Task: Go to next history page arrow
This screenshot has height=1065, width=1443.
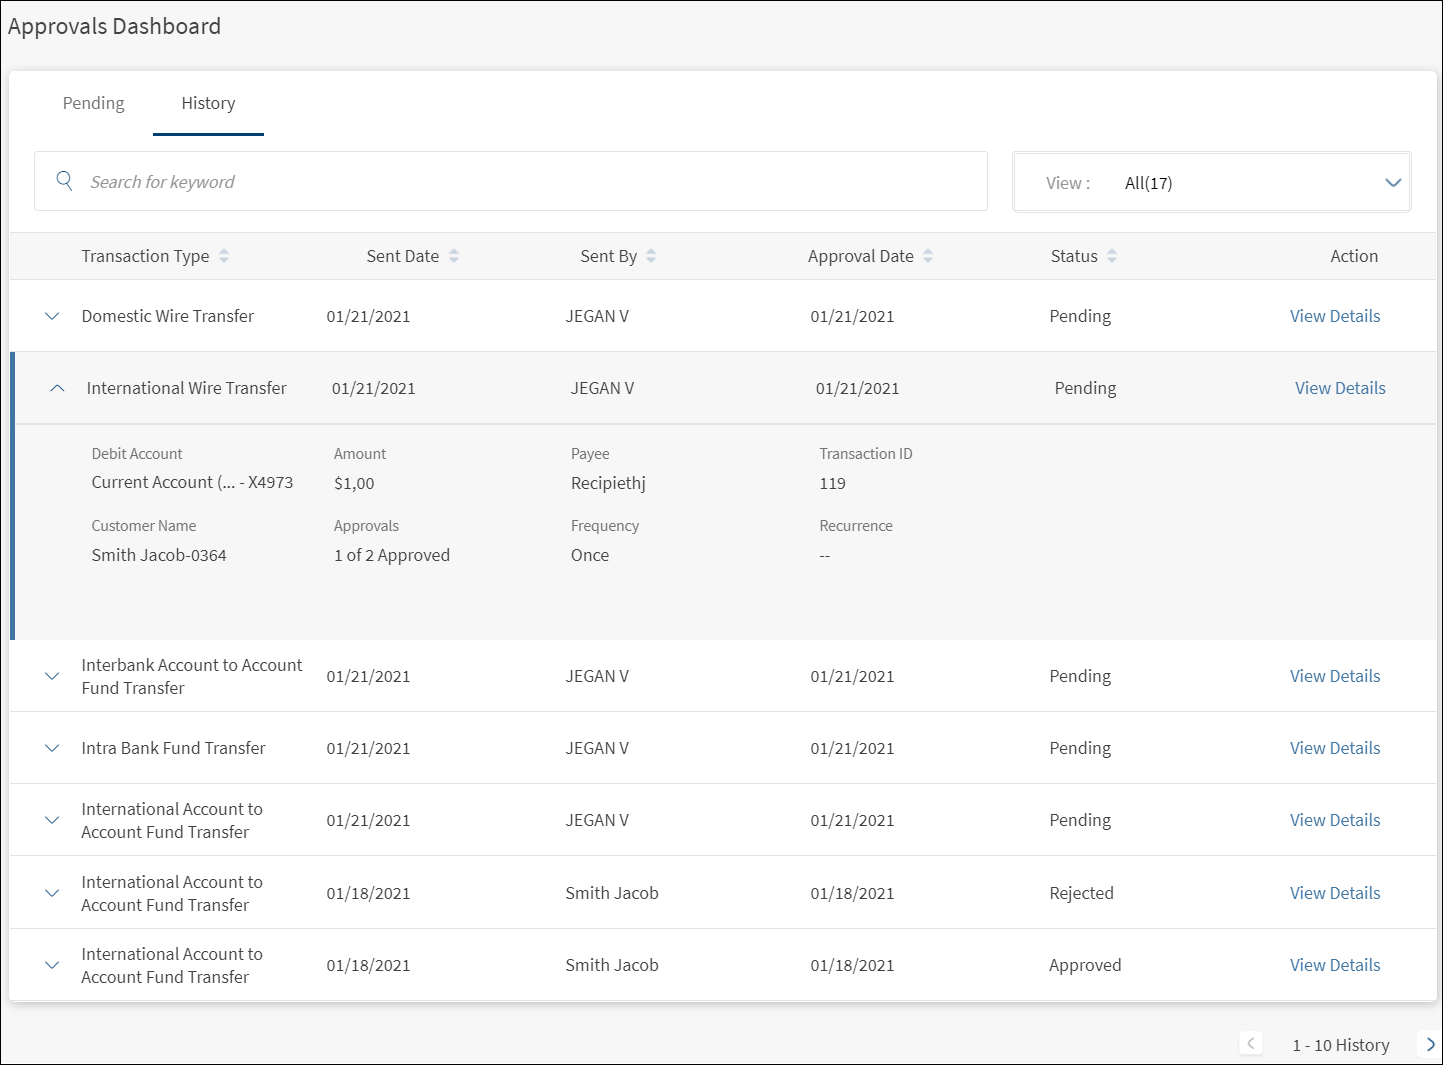Action: tap(1430, 1044)
